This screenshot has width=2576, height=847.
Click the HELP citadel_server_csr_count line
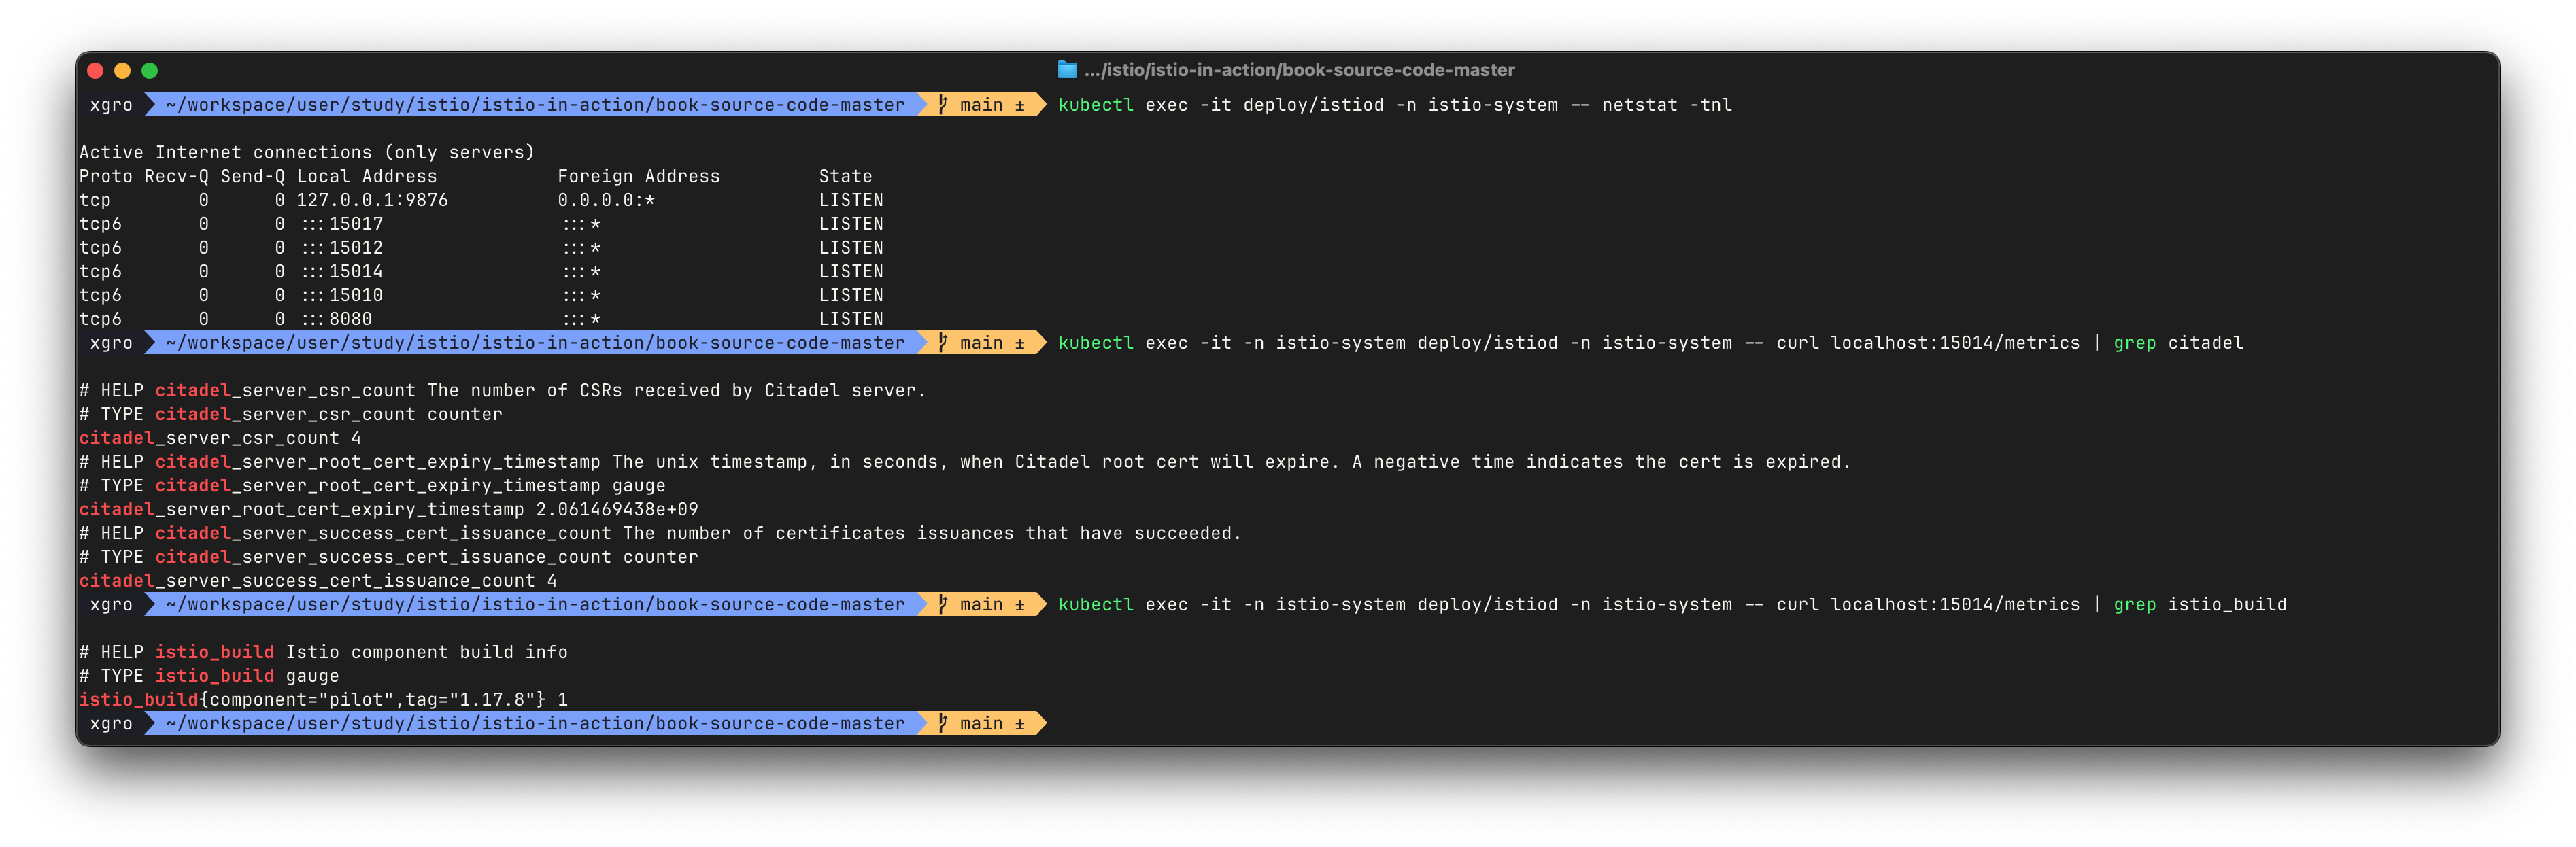tap(503, 391)
